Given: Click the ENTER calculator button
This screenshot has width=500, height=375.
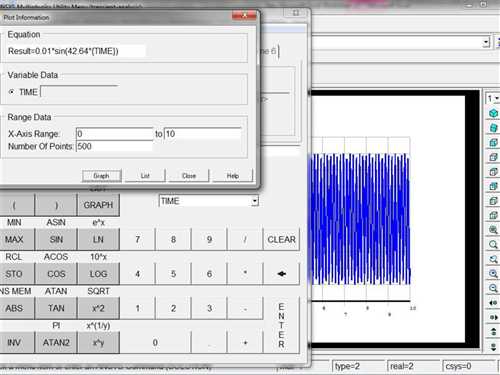Looking at the screenshot, I should pos(282,325).
